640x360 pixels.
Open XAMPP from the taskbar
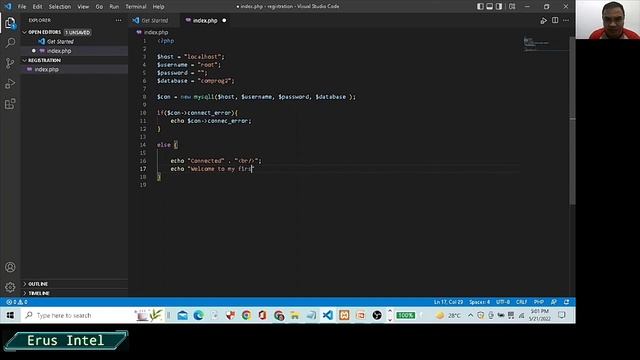click(344, 315)
